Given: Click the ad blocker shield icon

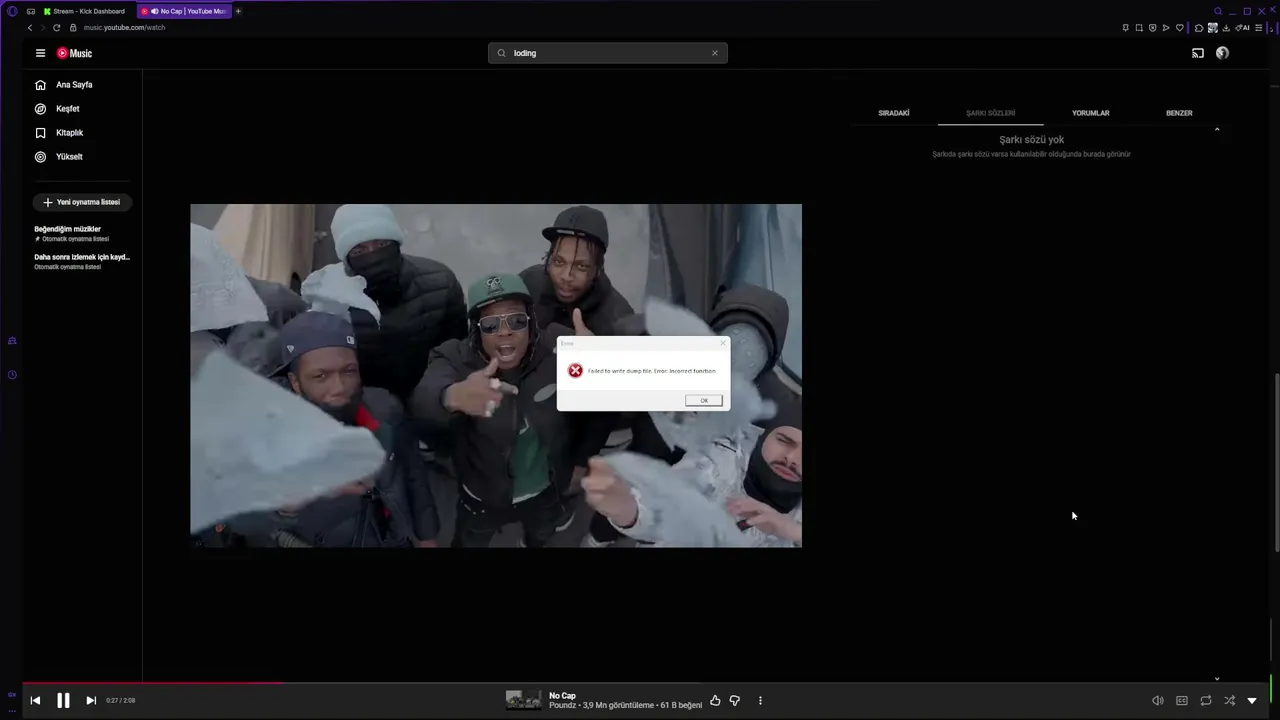Looking at the screenshot, I should pyautogui.click(x=1153, y=28).
